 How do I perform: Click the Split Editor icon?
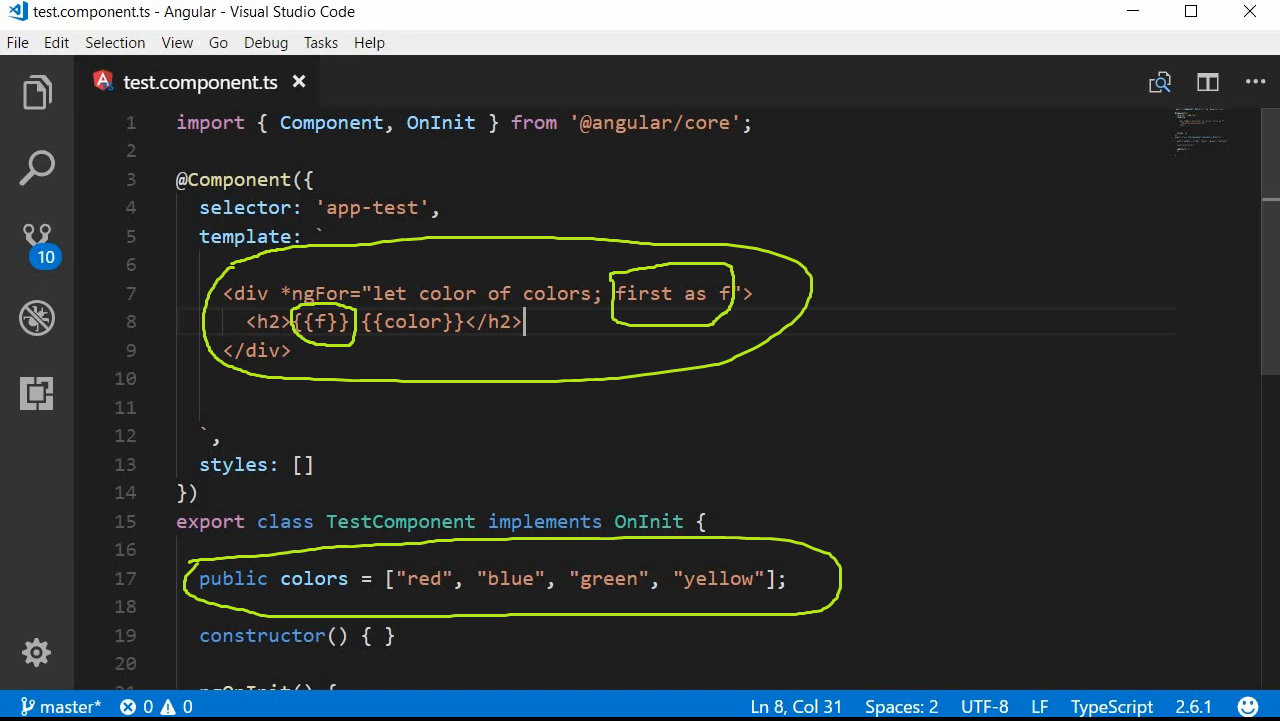point(1207,82)
